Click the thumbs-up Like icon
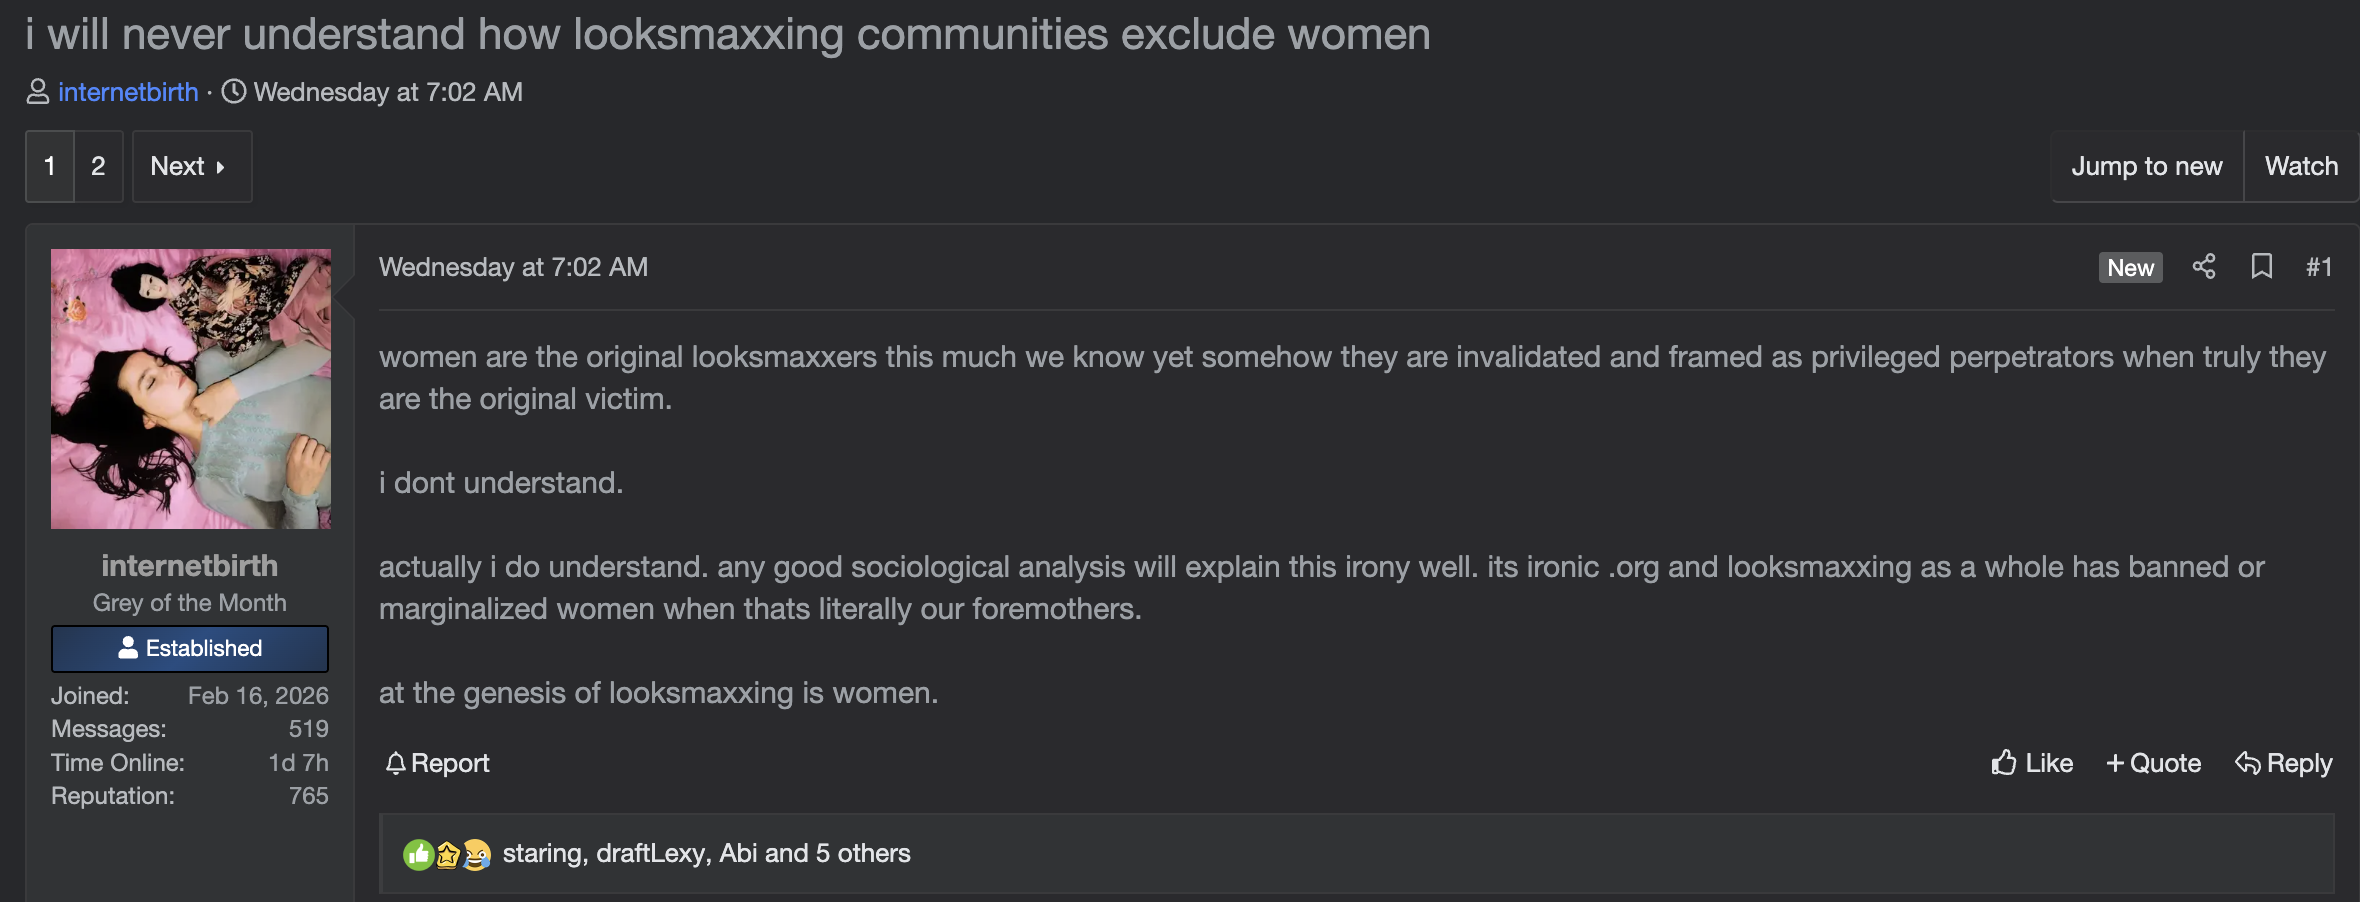The image size is (2360, 902). pos(2004,763)
